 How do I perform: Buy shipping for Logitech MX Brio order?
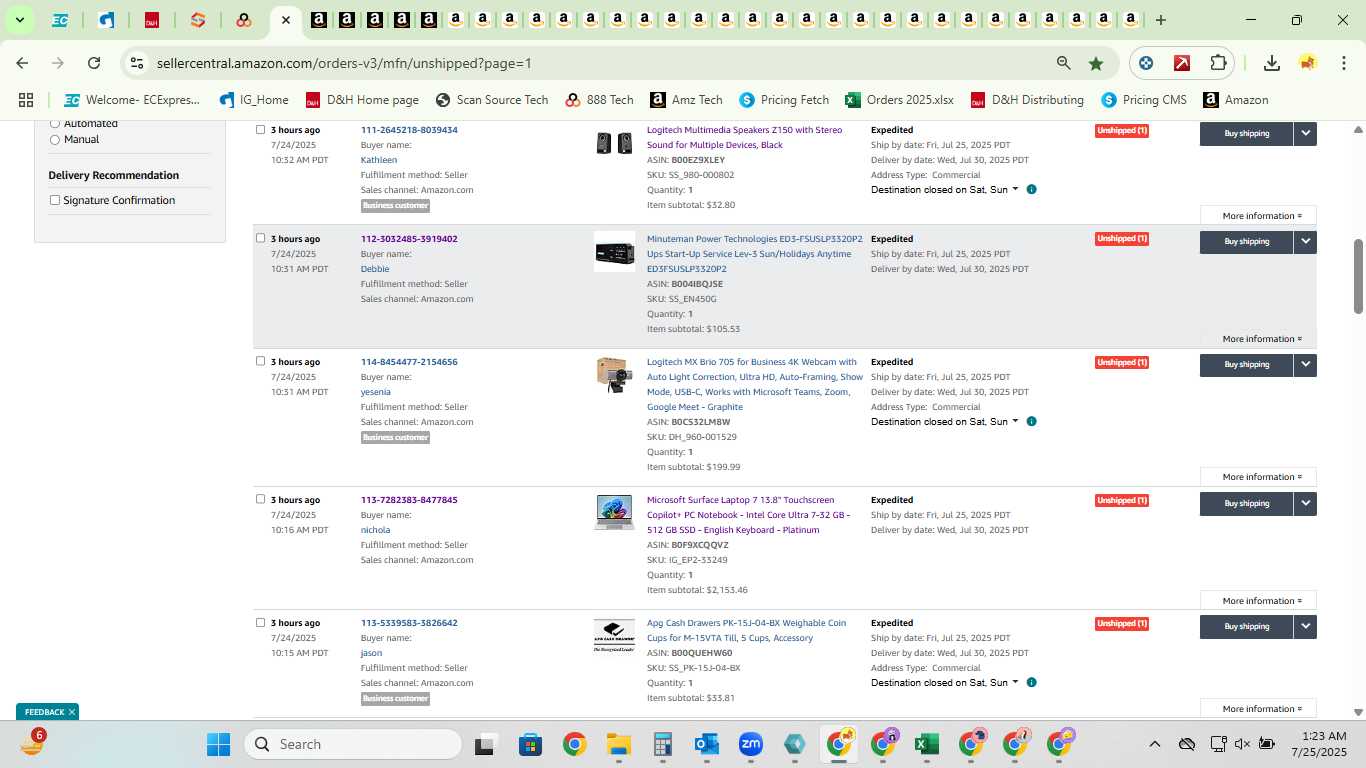pyautogui.click(x=1246, y=365)
